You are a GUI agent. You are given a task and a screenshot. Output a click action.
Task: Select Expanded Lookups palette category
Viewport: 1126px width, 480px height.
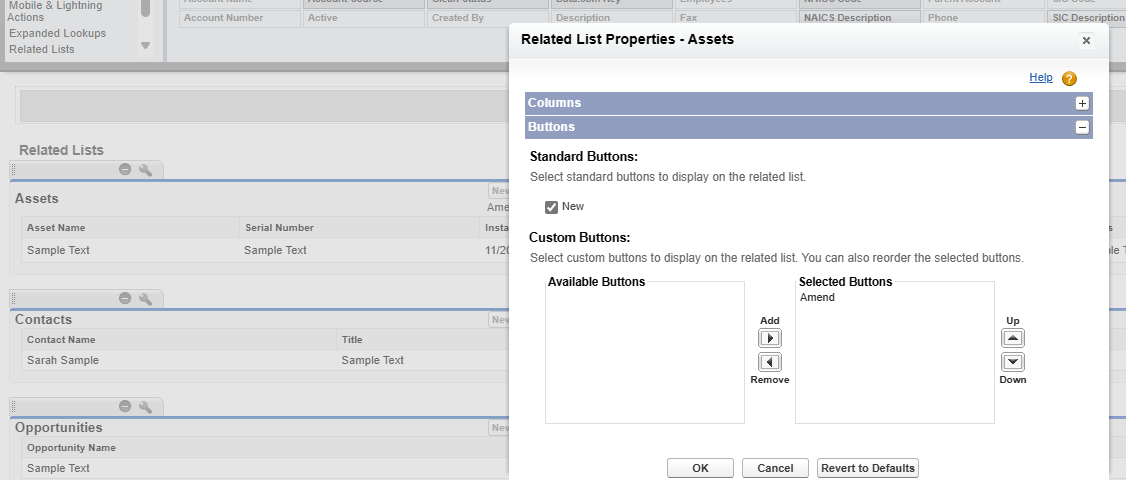pos(57,33)
